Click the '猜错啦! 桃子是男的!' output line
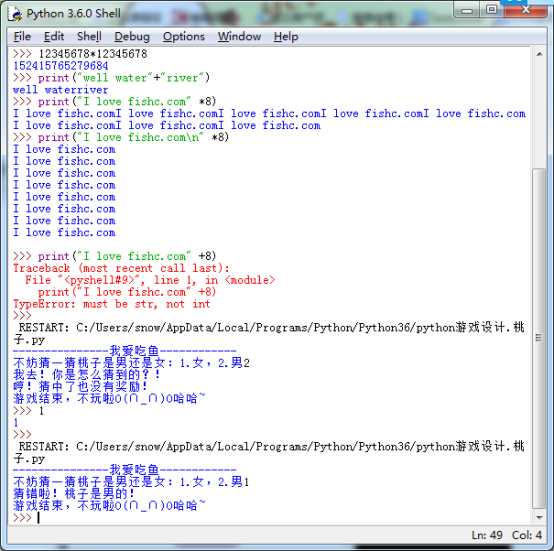 click(74, 493)
